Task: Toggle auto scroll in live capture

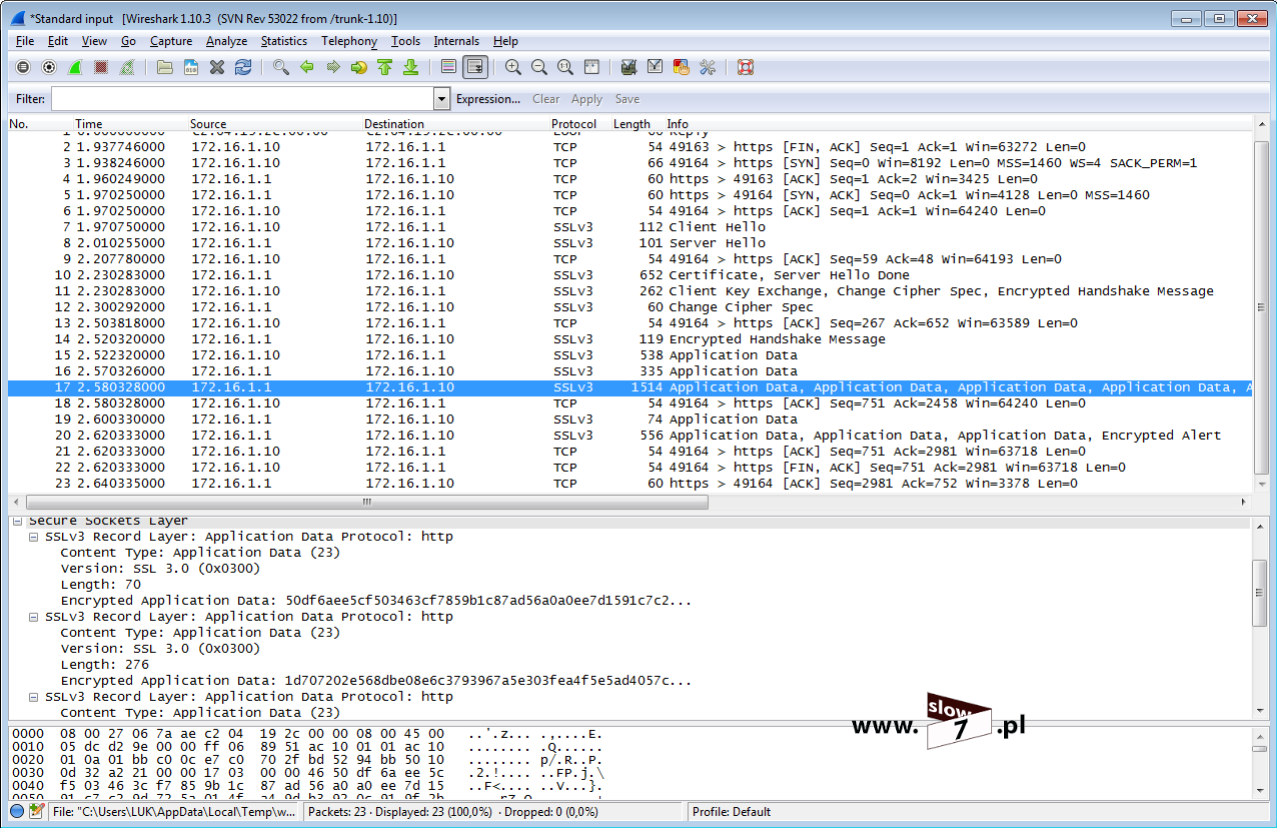Action: pos(475,67)
